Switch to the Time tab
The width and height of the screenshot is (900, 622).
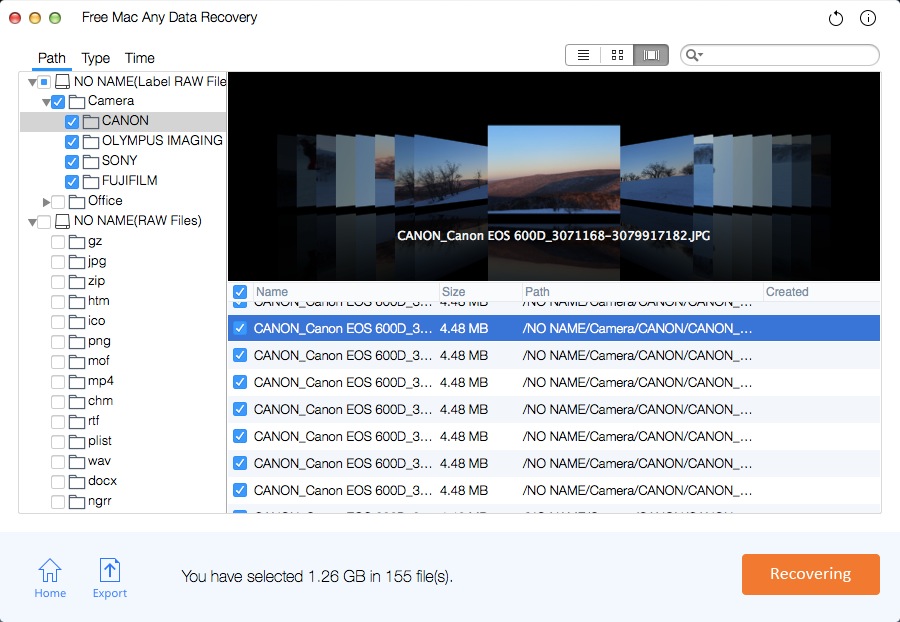(140, 58)
